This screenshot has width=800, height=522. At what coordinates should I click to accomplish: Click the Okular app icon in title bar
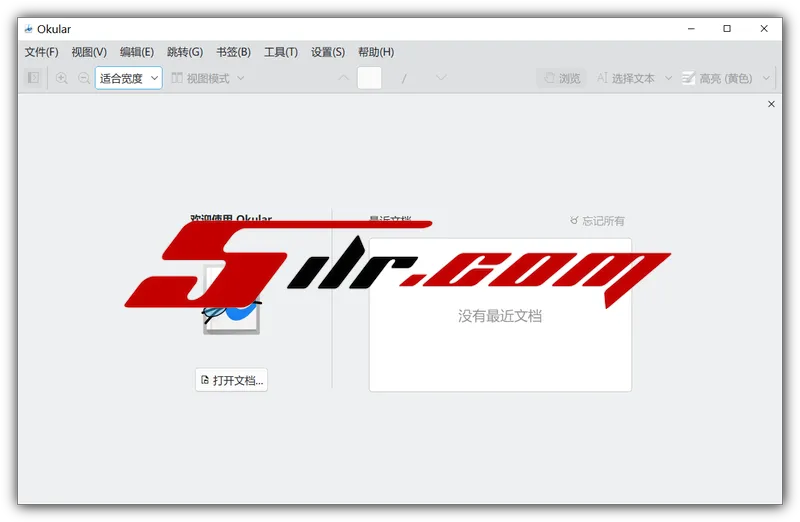pyautogui.click(x=29, y=29)
